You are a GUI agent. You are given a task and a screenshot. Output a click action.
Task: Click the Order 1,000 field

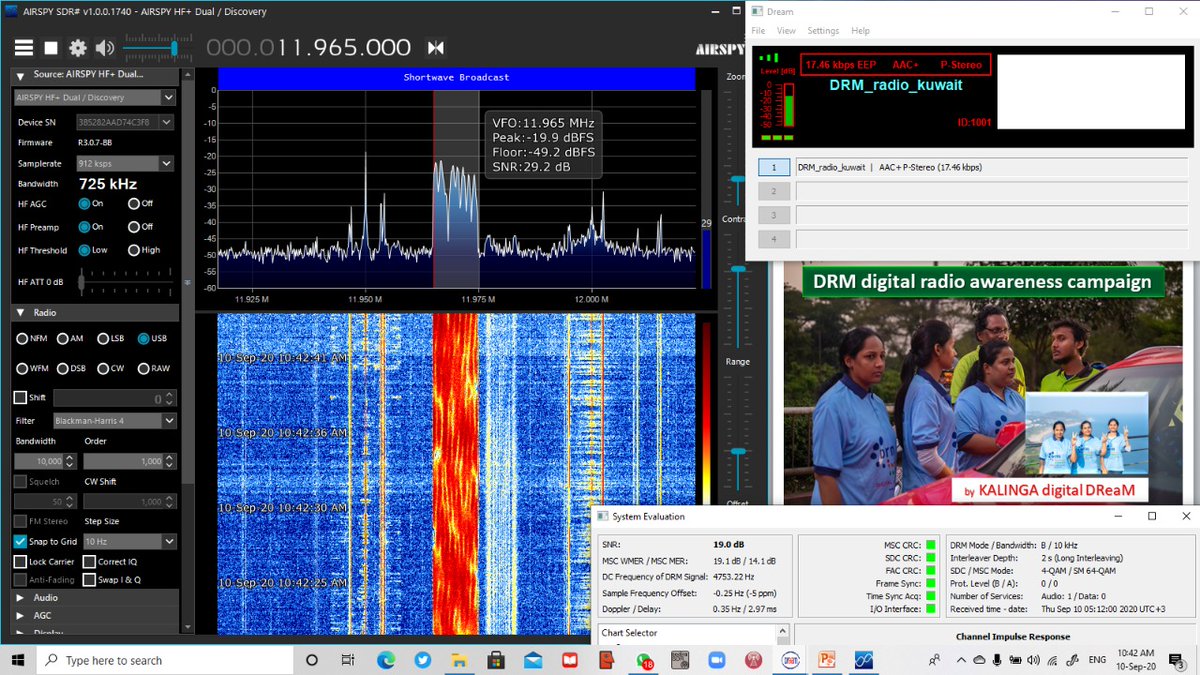130,461
